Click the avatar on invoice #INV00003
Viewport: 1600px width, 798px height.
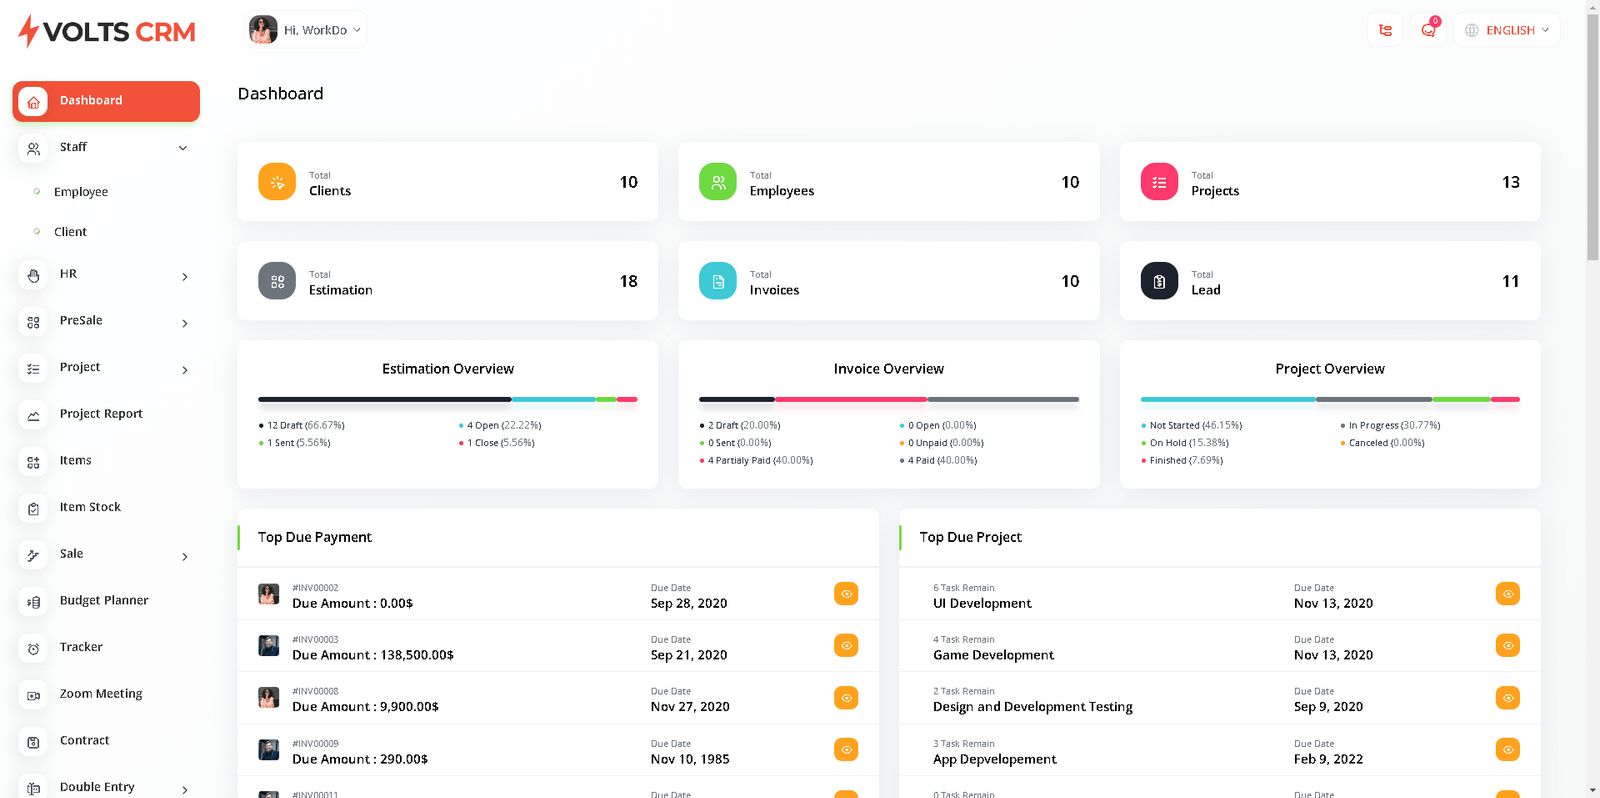tap(269, 646)
